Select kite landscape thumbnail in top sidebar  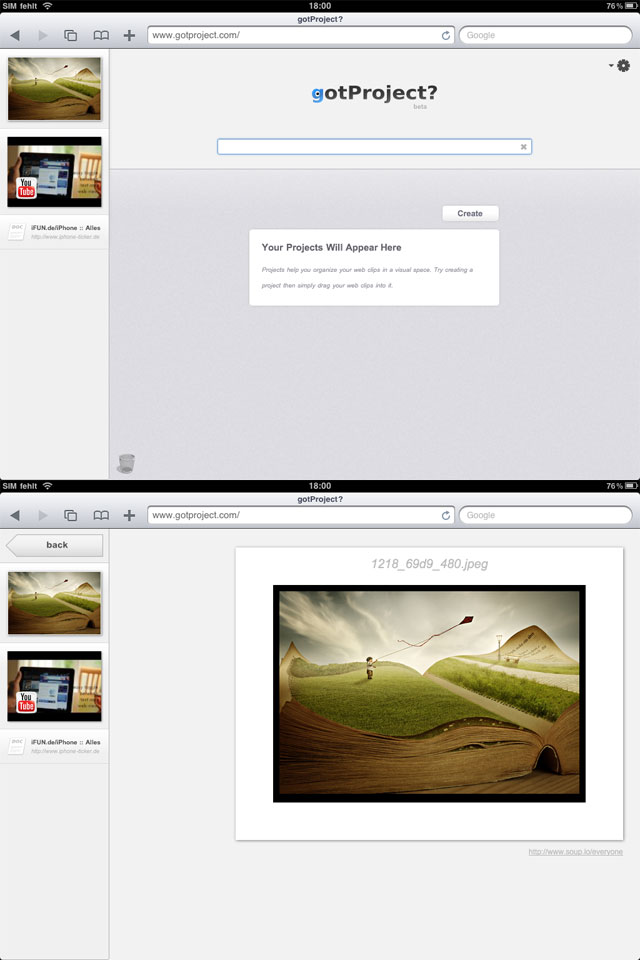pyautogui.click(x=55, y=89)
